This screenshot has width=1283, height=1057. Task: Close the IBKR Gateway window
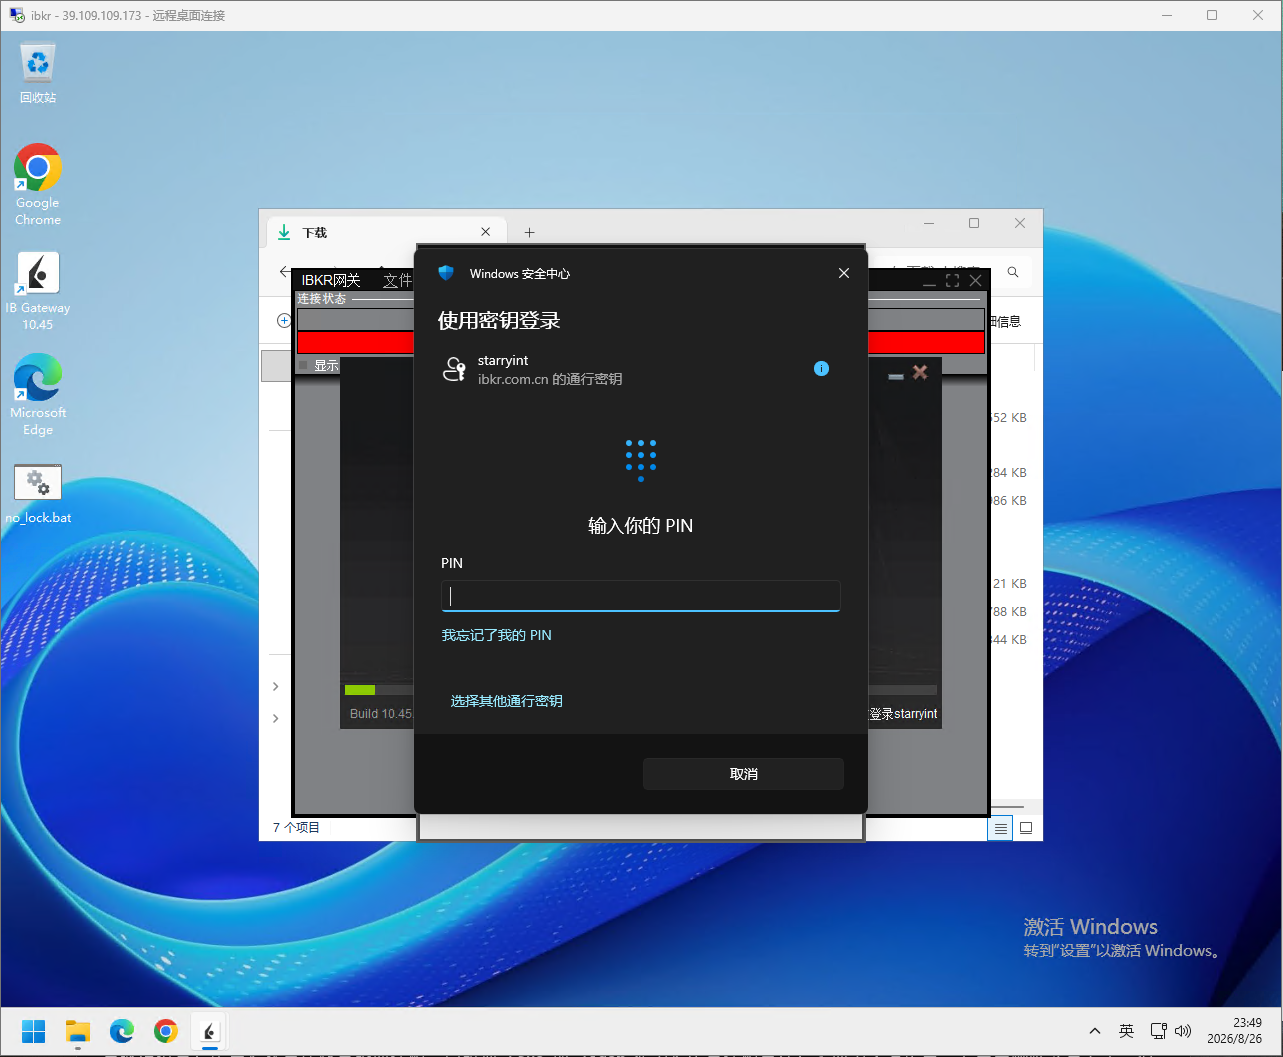click(x=975, y=281)
